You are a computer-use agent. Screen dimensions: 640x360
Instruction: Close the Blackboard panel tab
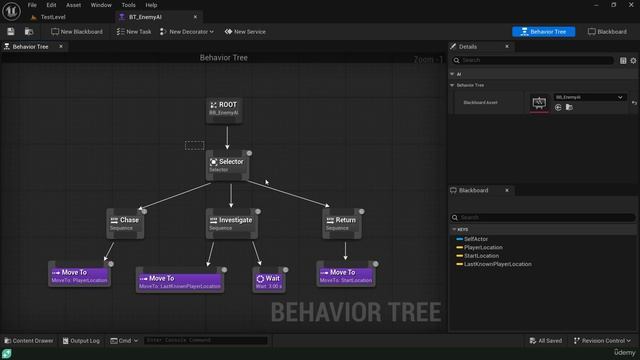pos(507,190)
